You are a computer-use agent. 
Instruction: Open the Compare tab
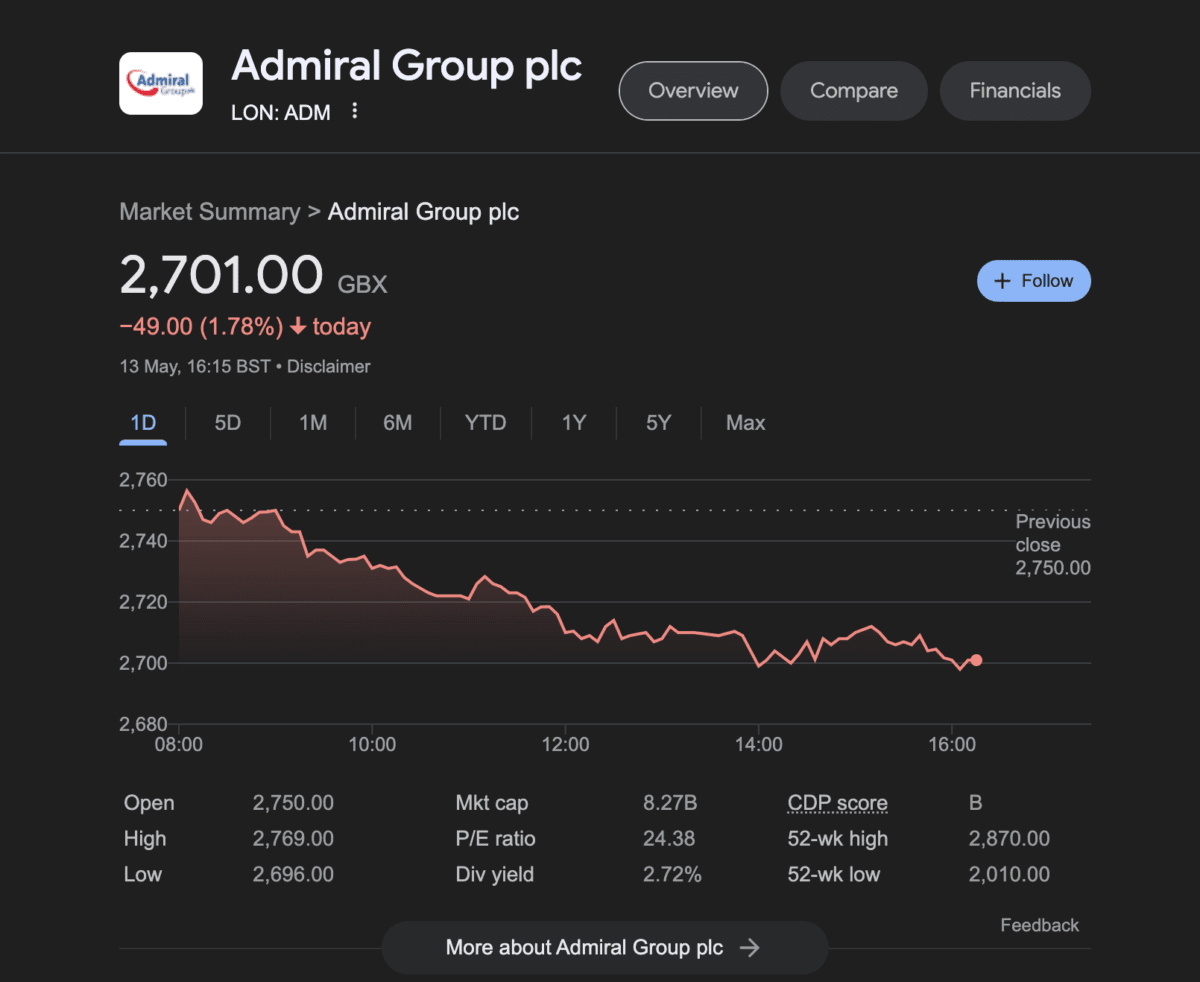pyautogui.click(x=853, y=91)
